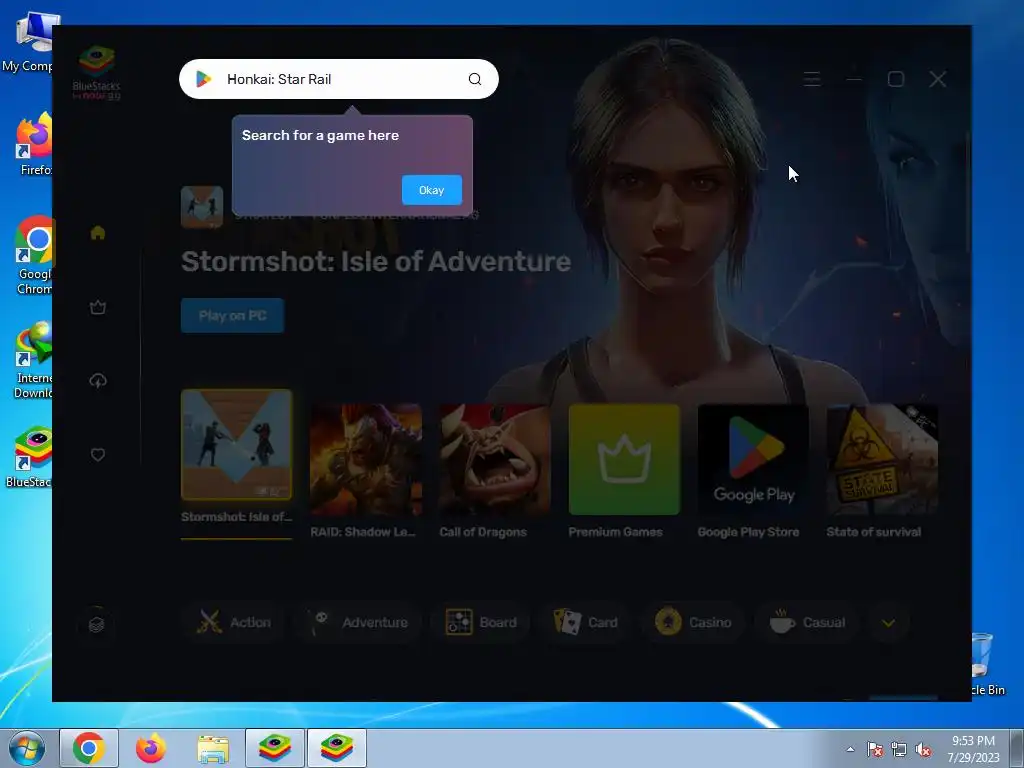Image resolution: width=1024 pixels, height=768 pixels.
Task: Click Stormshot: Isle of Adventure title
Action: tap(376, 261)
